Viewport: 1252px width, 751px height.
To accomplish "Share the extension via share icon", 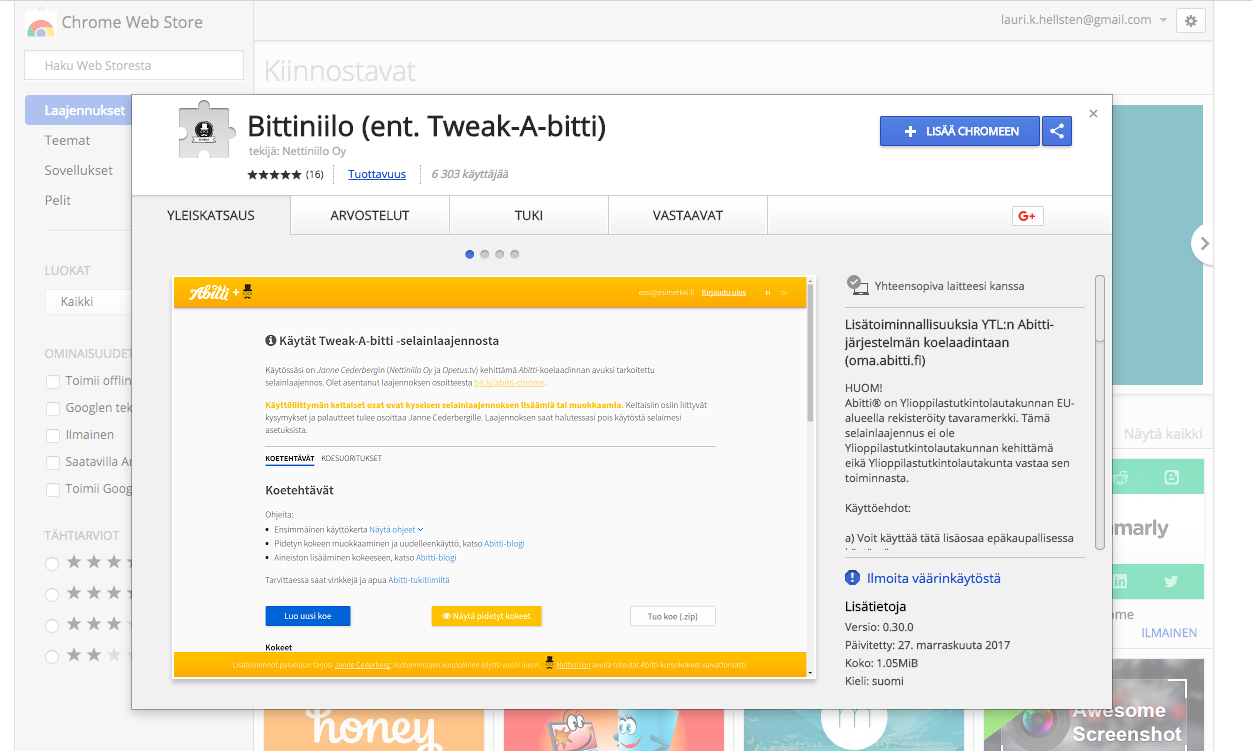I will pyautogui.click(x=1057, y=131).
